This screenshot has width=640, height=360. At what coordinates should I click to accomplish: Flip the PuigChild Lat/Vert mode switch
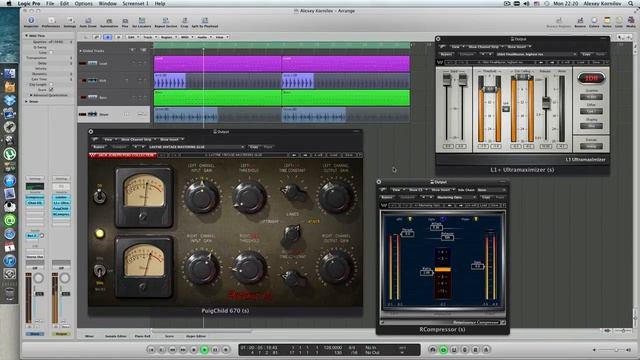point(292,234)
